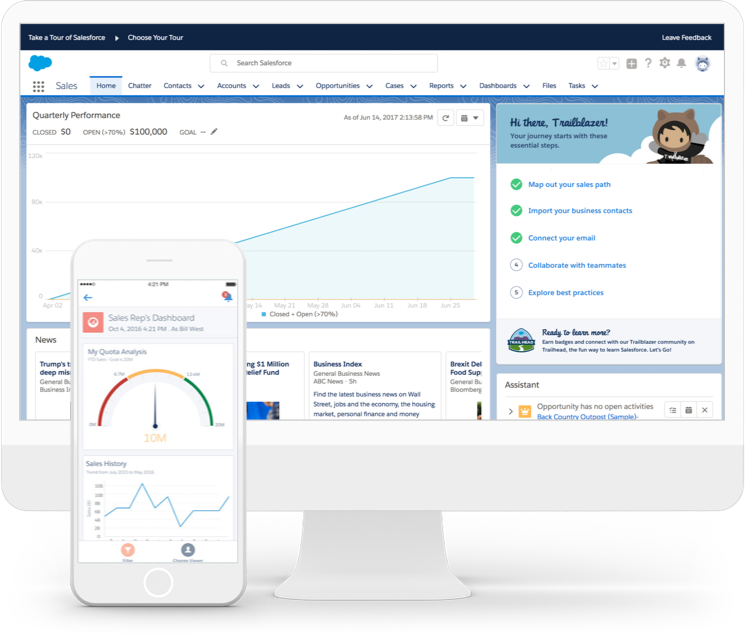Expand the Opportunities tab dropdown chevron
Image resolution: width=745 pixels, height=633 pixels.
[x=369, y=86]
